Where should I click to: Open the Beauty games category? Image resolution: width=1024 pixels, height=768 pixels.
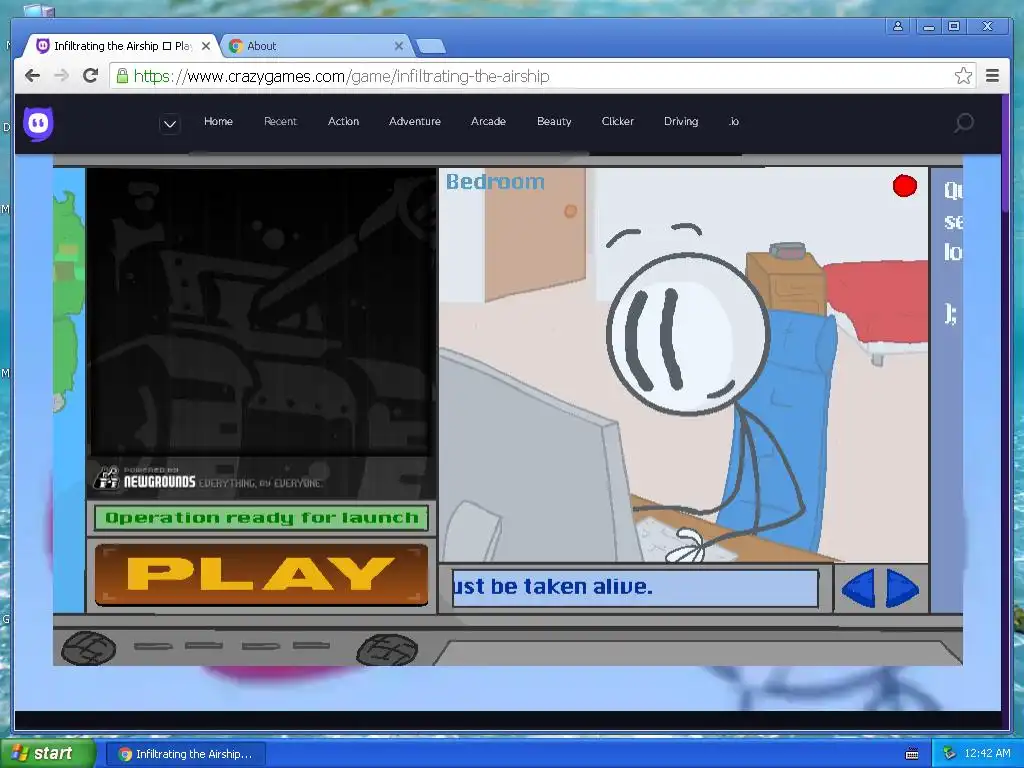(554, 121)
